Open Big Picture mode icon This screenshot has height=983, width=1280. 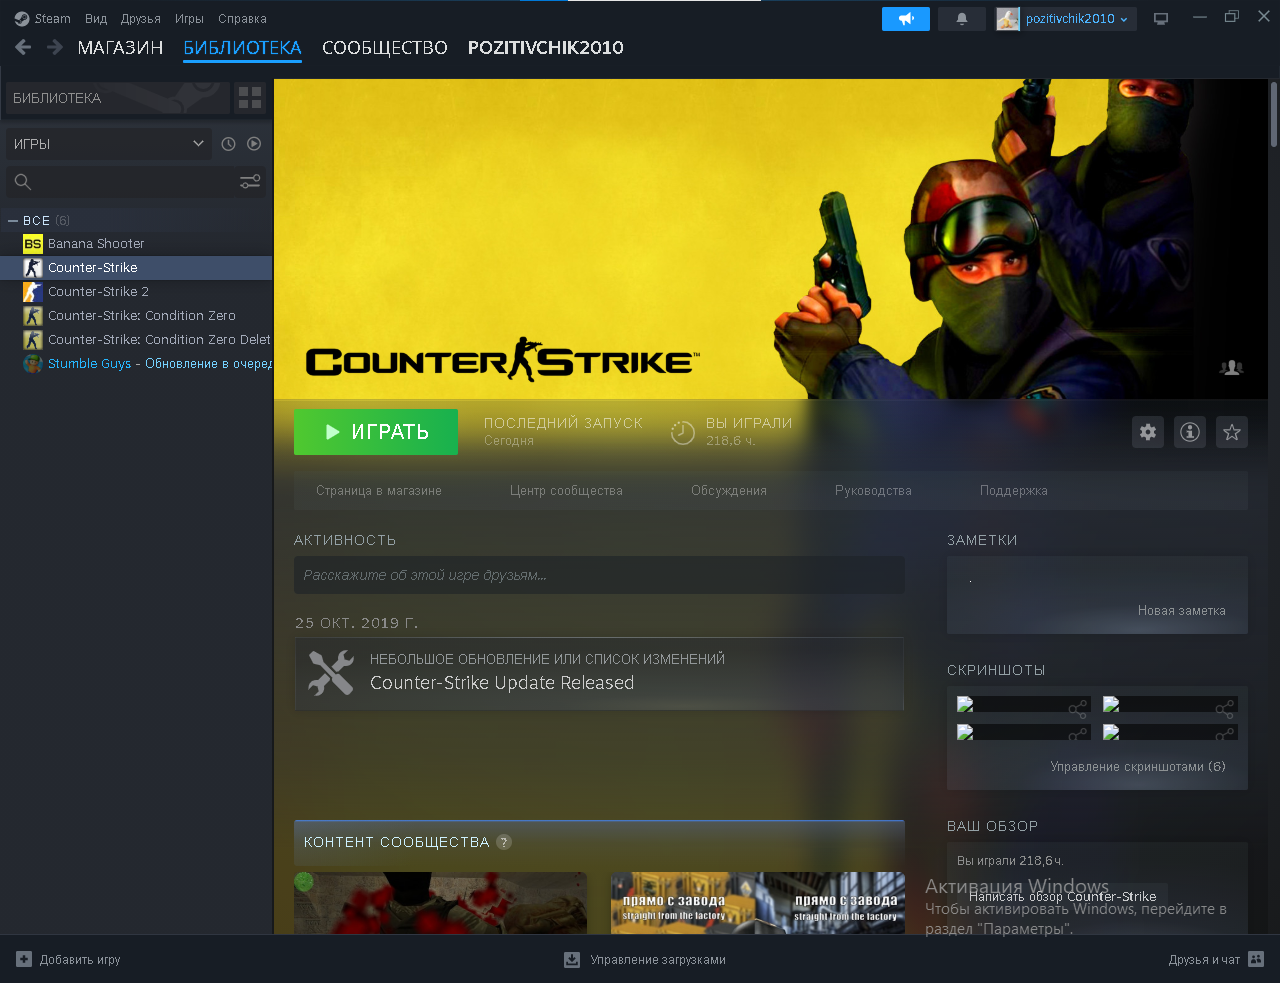[1161, 19]
